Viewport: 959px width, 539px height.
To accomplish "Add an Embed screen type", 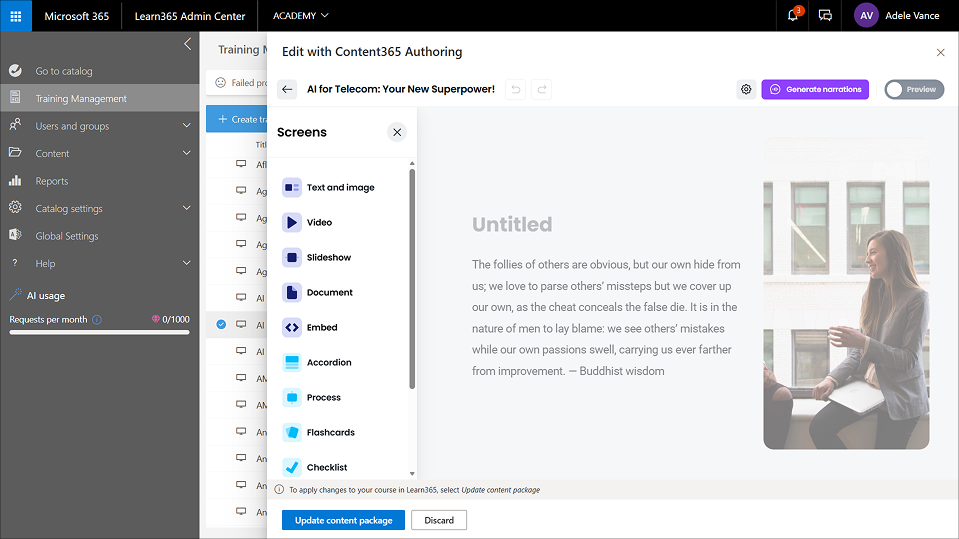I will click(x=291, y=327).
